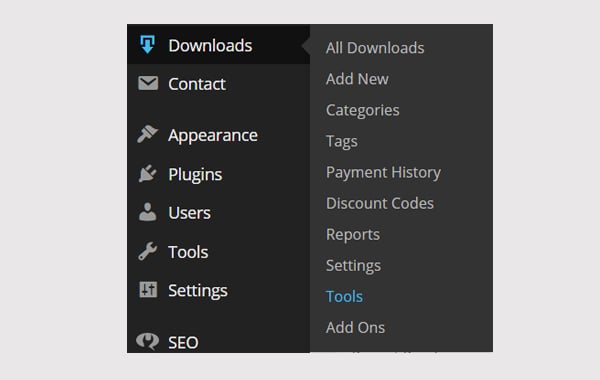The width and height of the screenshot is (600, 380).
Task: Open the Contact menu label
Action: [197, 84]
